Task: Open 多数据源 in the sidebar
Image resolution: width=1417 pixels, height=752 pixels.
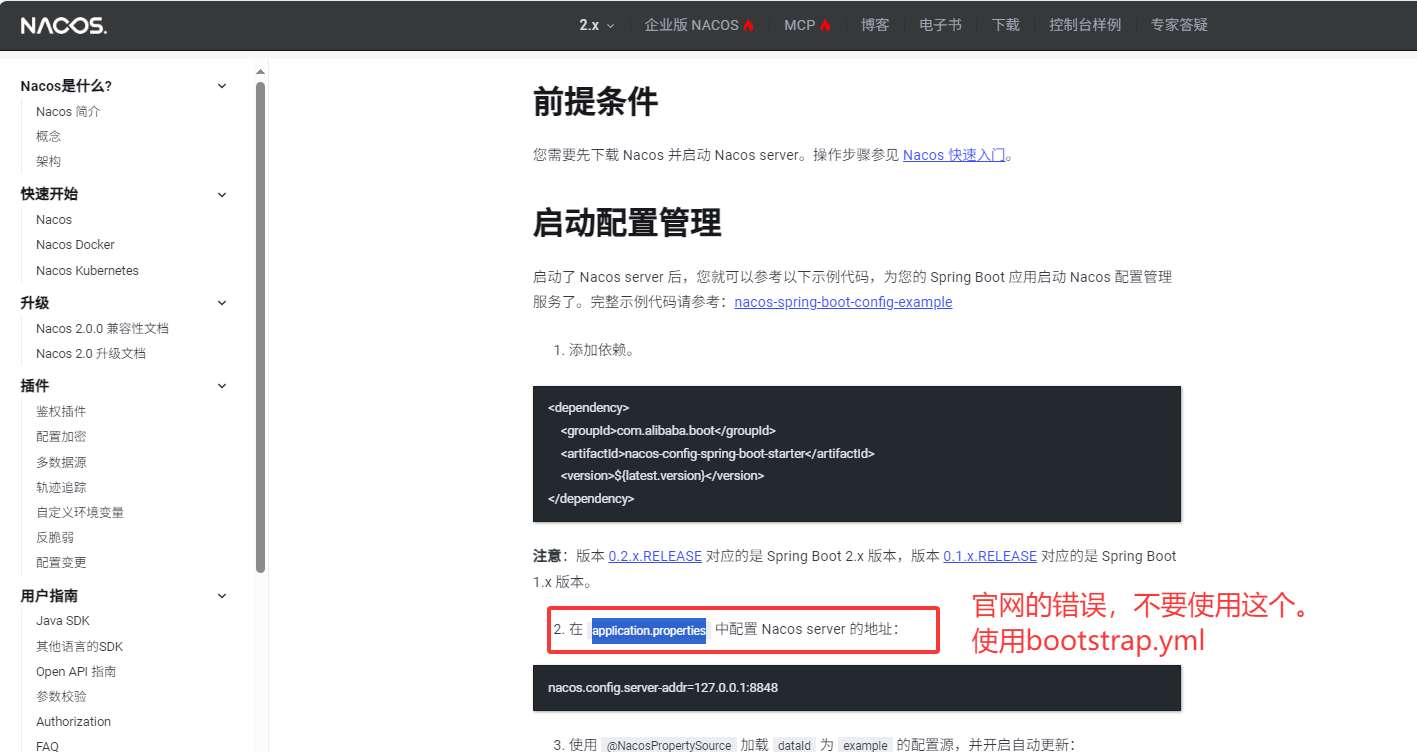Action: click(x=61, y=462)
